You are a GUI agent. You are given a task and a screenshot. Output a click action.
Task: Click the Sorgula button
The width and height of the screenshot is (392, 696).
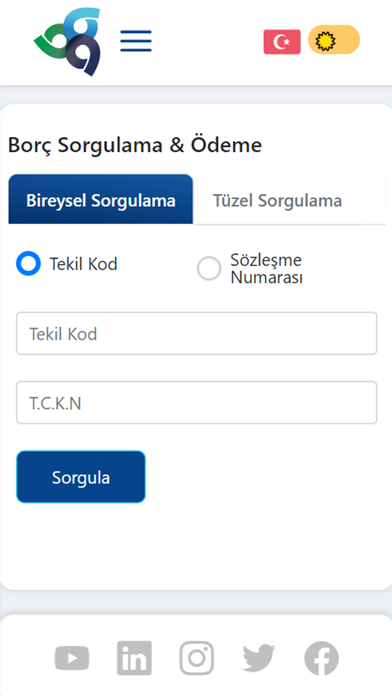pyautogui.click(x=81, y=477)
